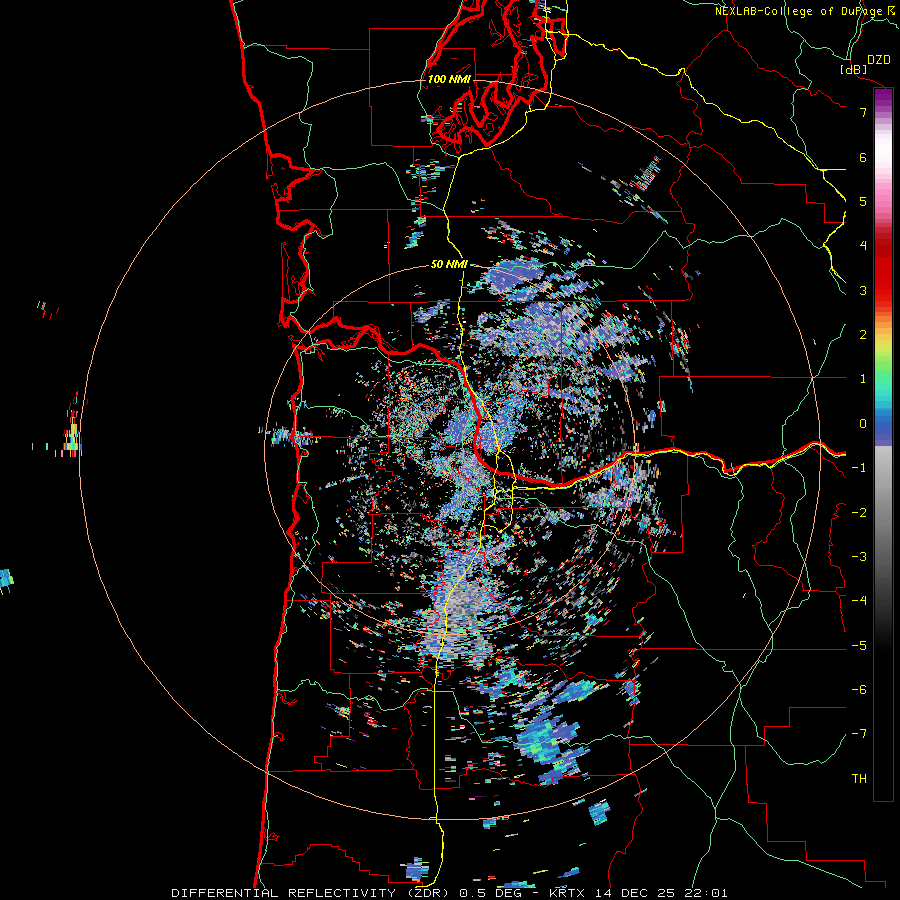Click the DIFFERENTIAL REFLECTIVITY (ZDR) caption text
Screen dimensions: 900x900
(x=312, y=893)
